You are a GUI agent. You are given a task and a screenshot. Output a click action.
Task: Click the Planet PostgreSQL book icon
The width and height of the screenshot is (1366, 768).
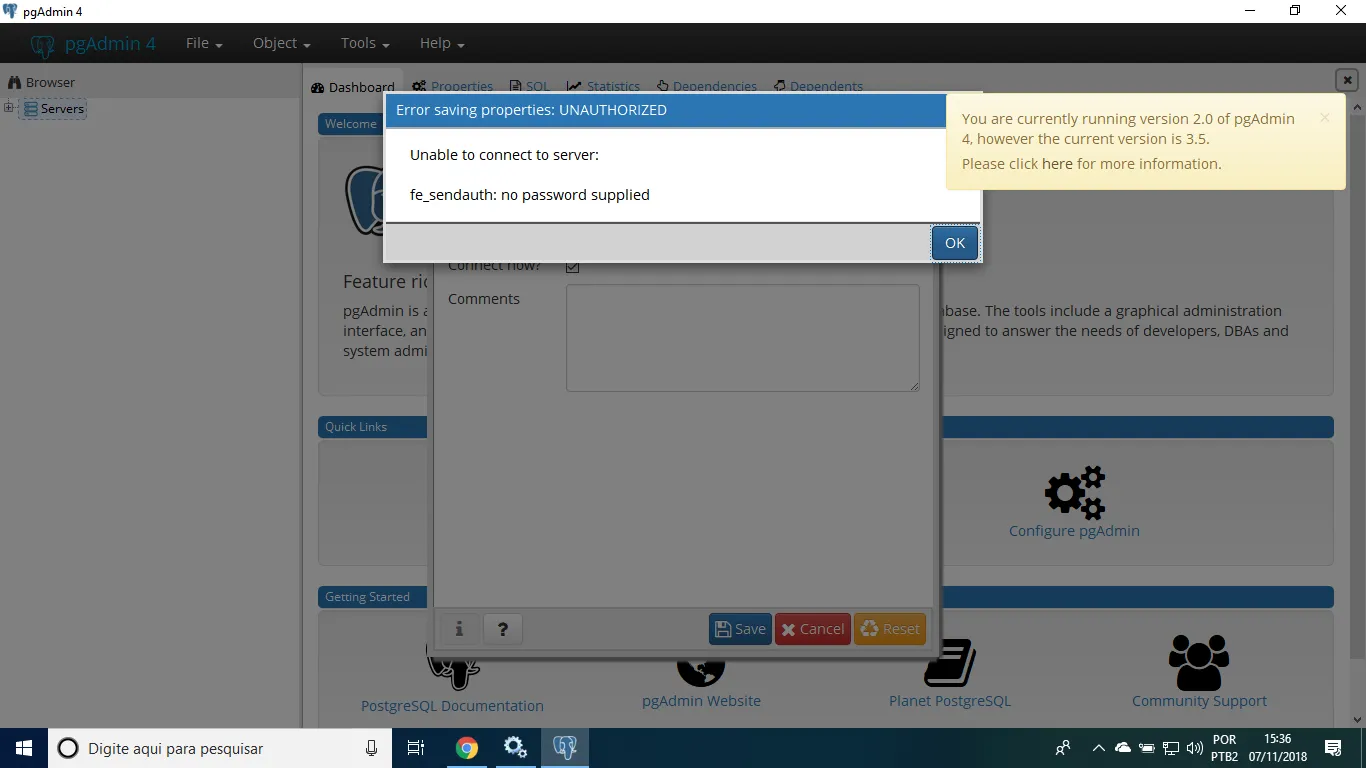click(949, 664)
